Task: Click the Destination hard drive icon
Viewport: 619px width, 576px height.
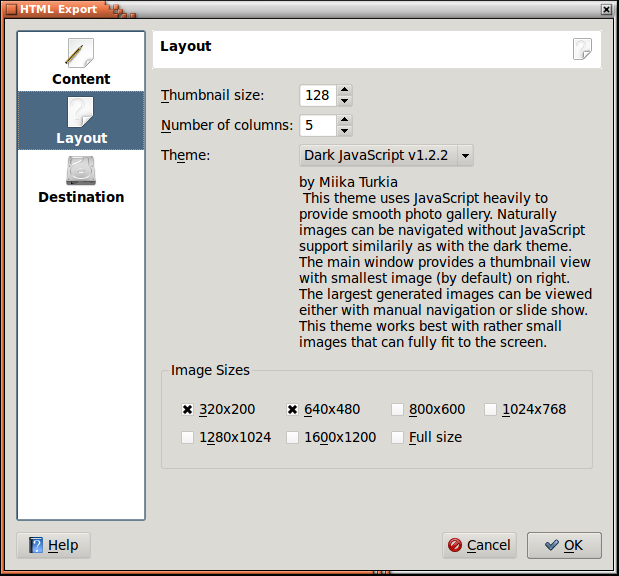Action: [x=81, y=171]
